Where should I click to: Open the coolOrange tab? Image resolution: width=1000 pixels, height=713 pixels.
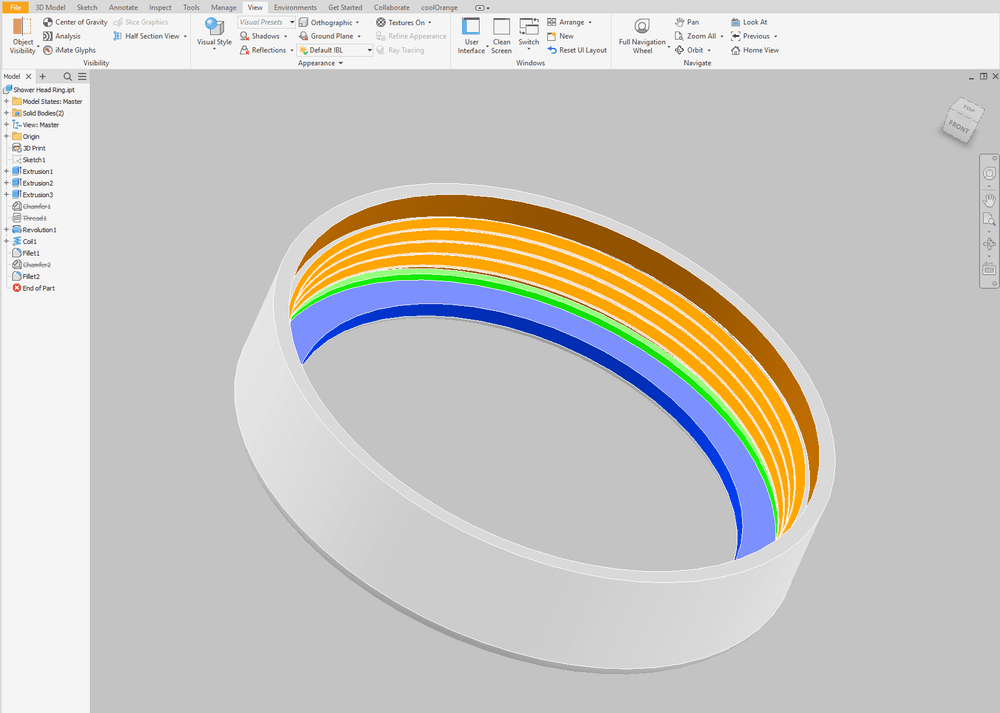click(439, 7)
